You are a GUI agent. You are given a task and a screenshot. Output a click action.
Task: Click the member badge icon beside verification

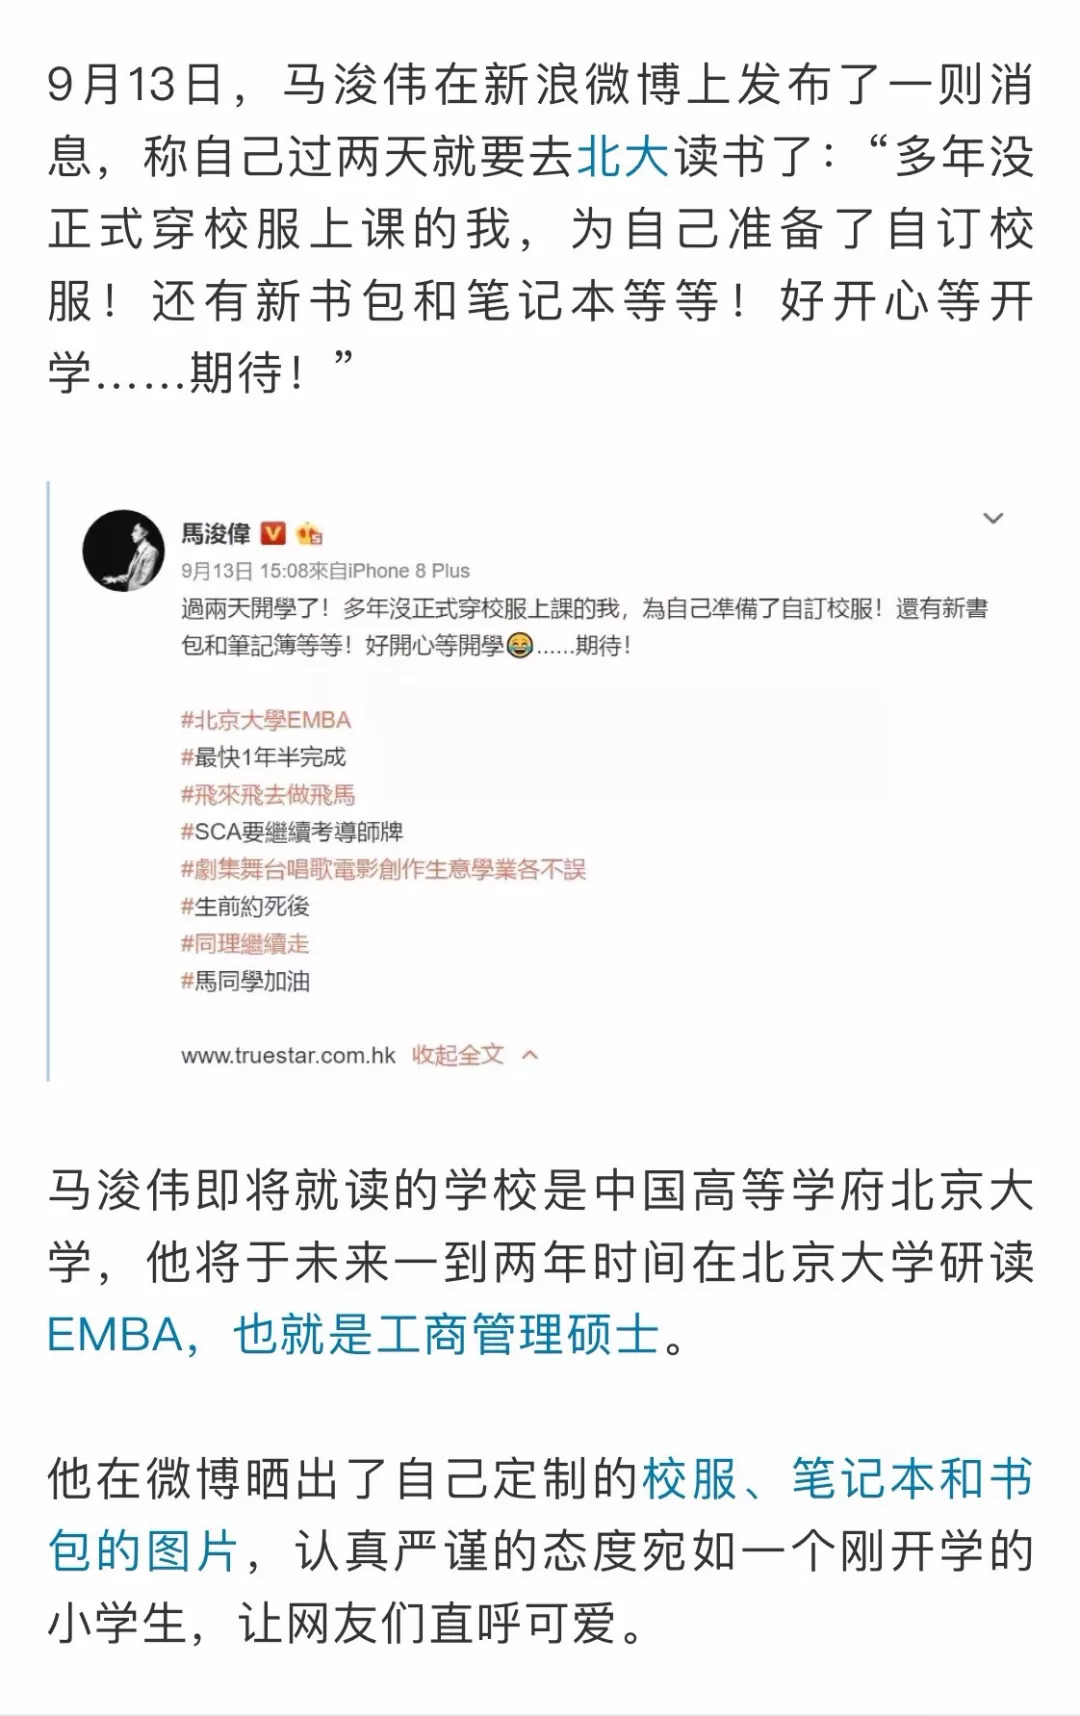click(309, 533)
